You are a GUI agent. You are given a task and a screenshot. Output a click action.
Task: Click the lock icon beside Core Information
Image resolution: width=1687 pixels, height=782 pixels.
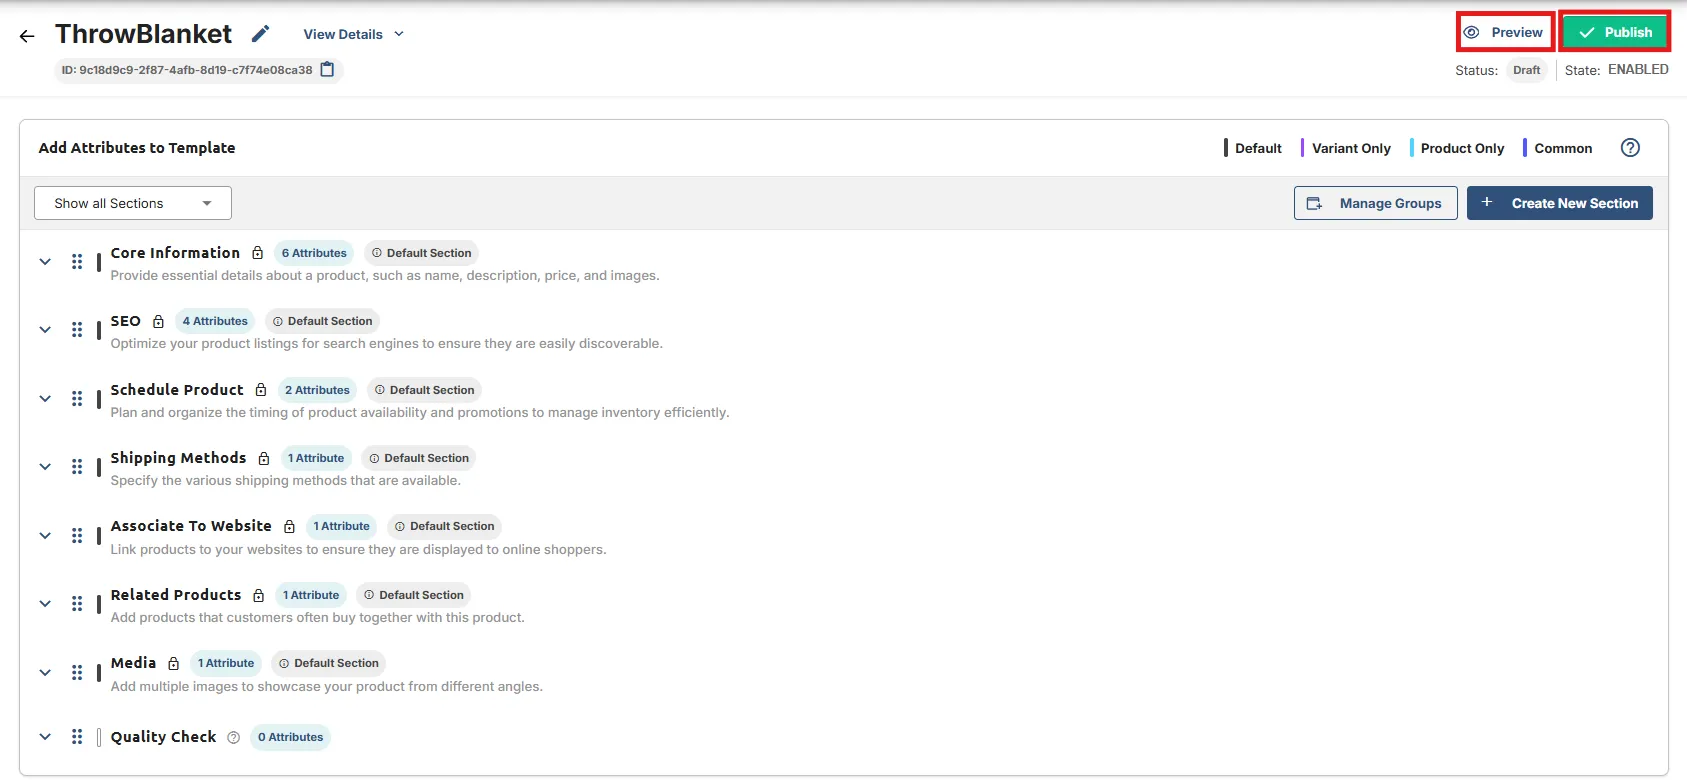click(258, 253)
